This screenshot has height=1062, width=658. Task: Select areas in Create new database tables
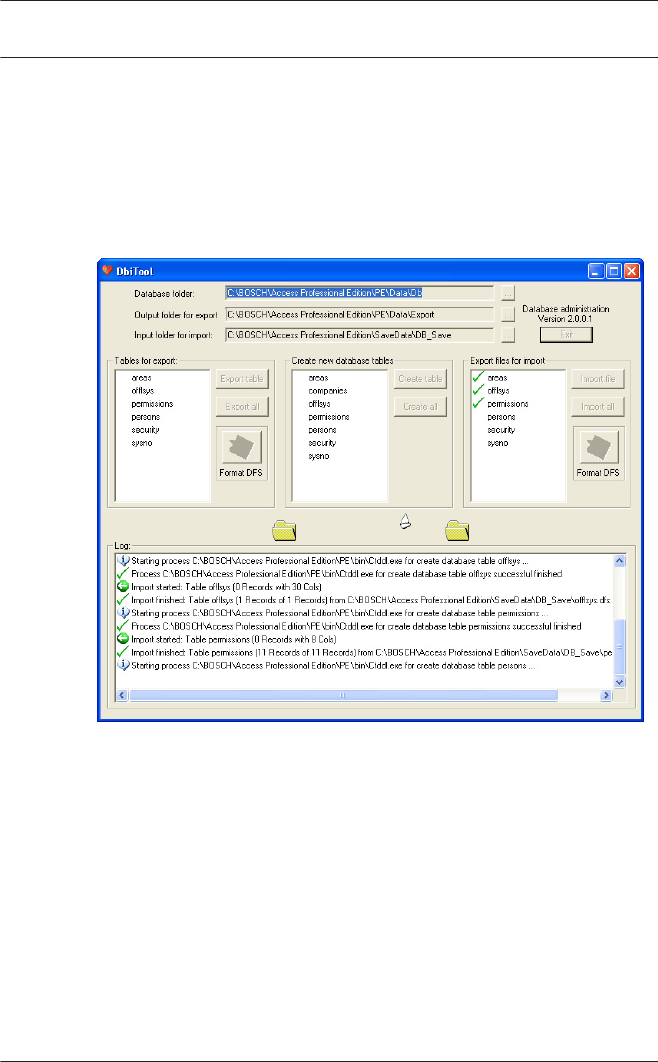pos(318,378)
